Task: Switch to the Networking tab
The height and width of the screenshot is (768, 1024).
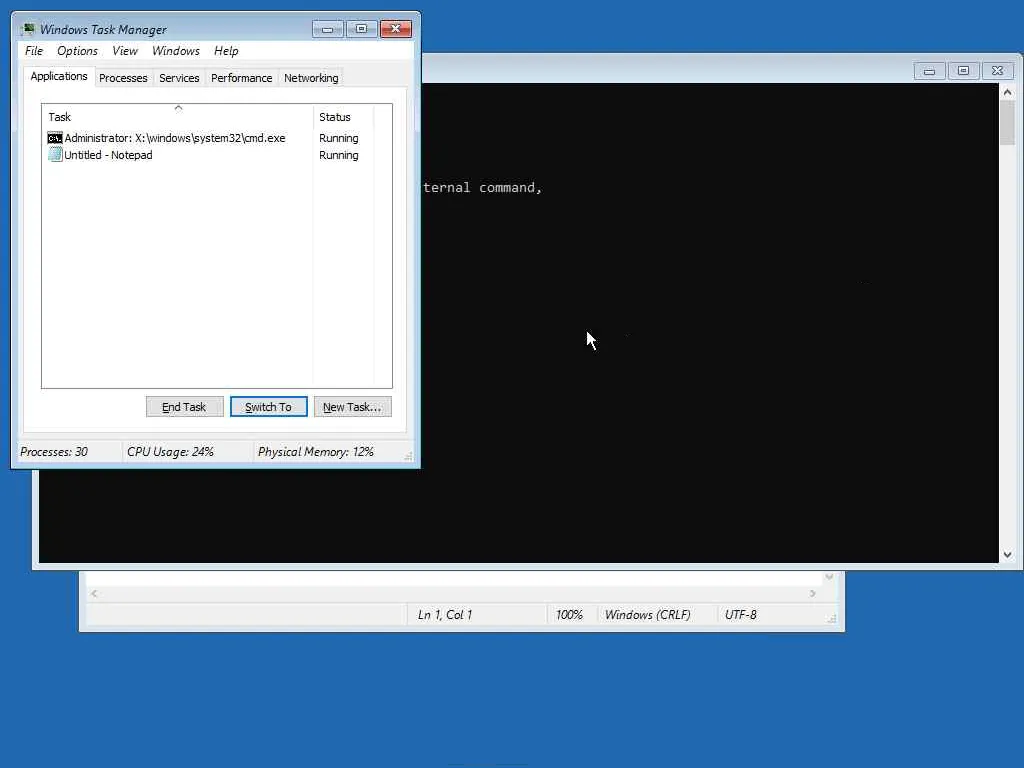Action: 311,78
